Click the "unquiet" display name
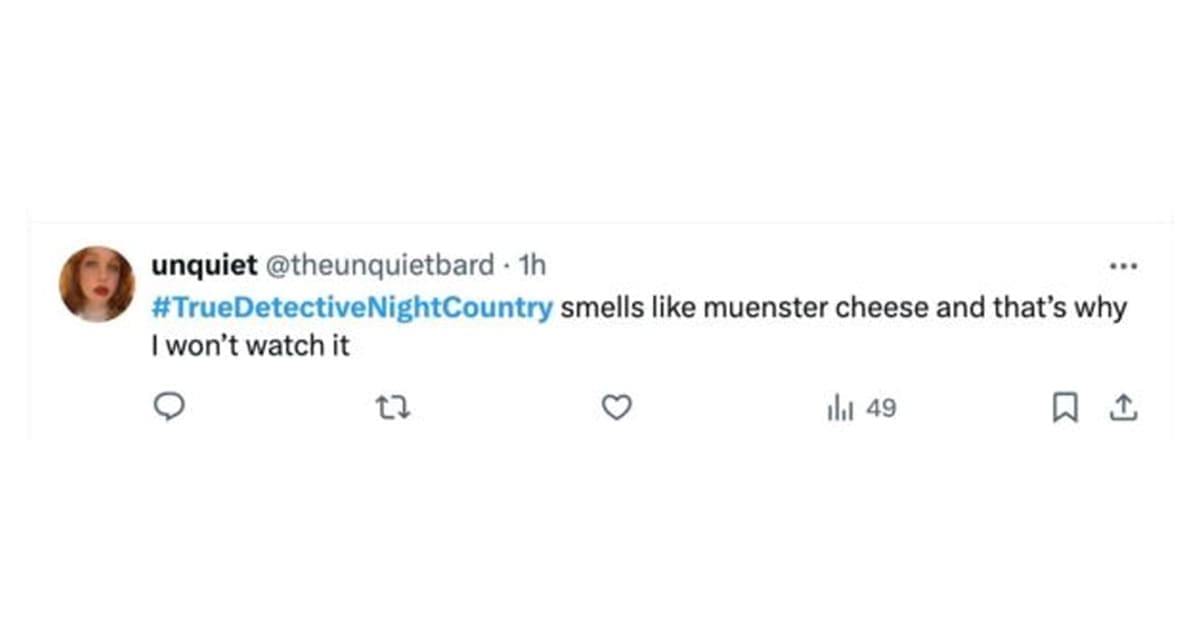The height and width of the screenshot is (628, 1200). 202,265
